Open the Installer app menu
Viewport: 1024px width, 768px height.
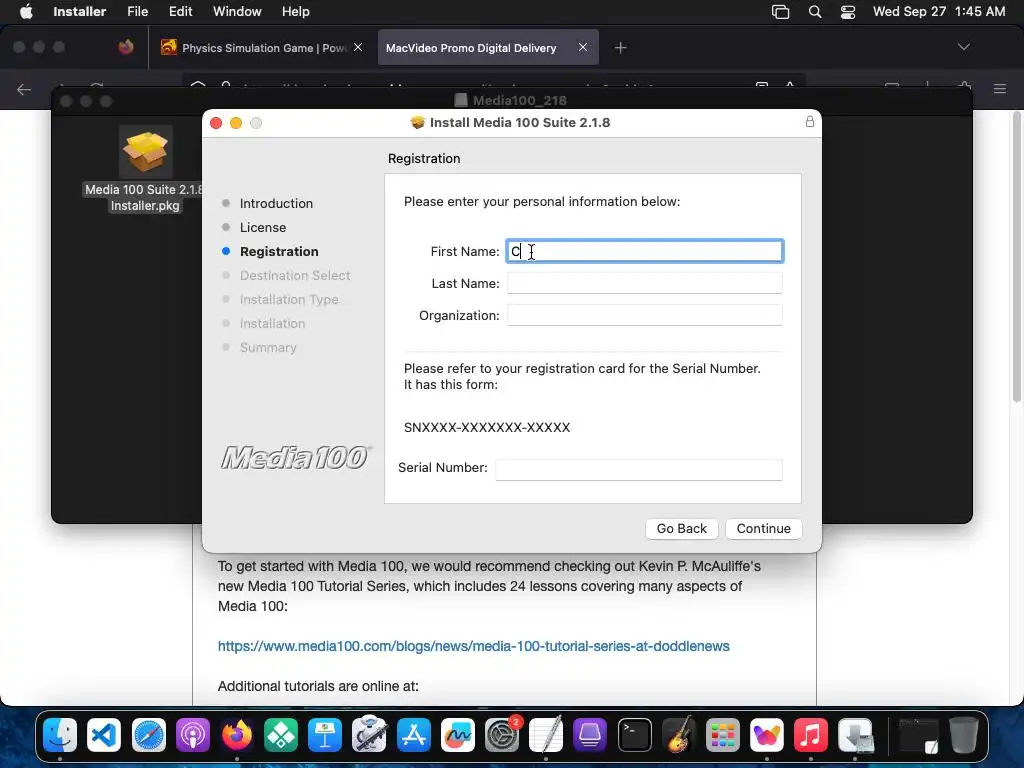pos(79,12)
